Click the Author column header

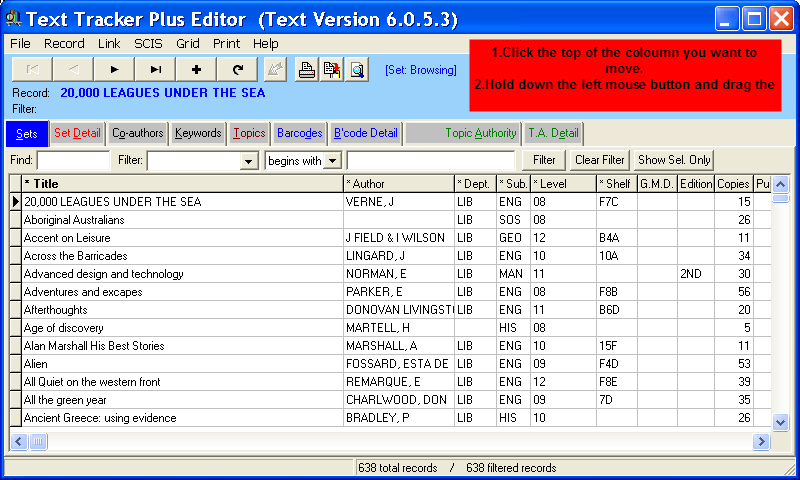pos(399,184)
